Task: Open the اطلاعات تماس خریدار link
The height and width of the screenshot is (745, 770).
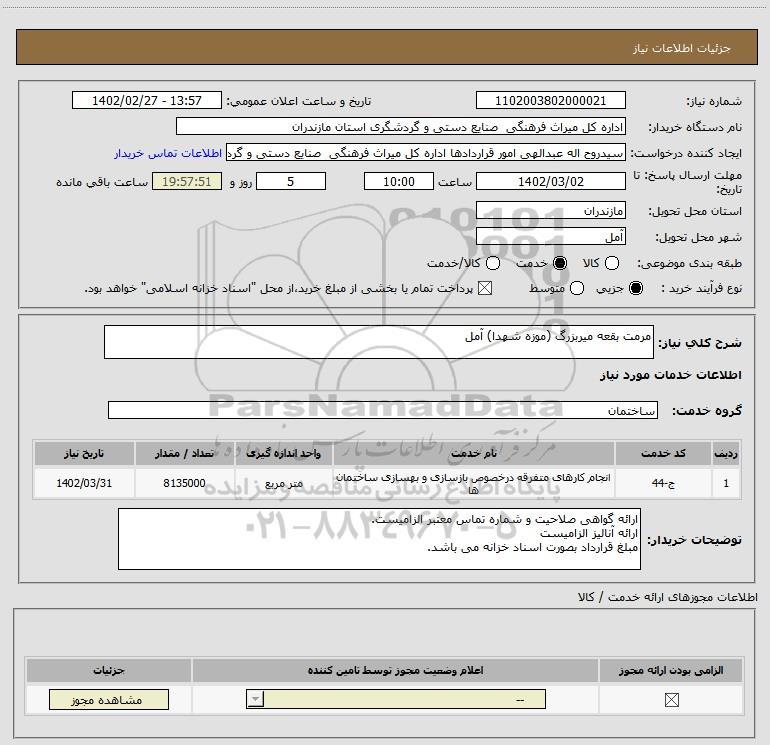Action: coord(168,153)
